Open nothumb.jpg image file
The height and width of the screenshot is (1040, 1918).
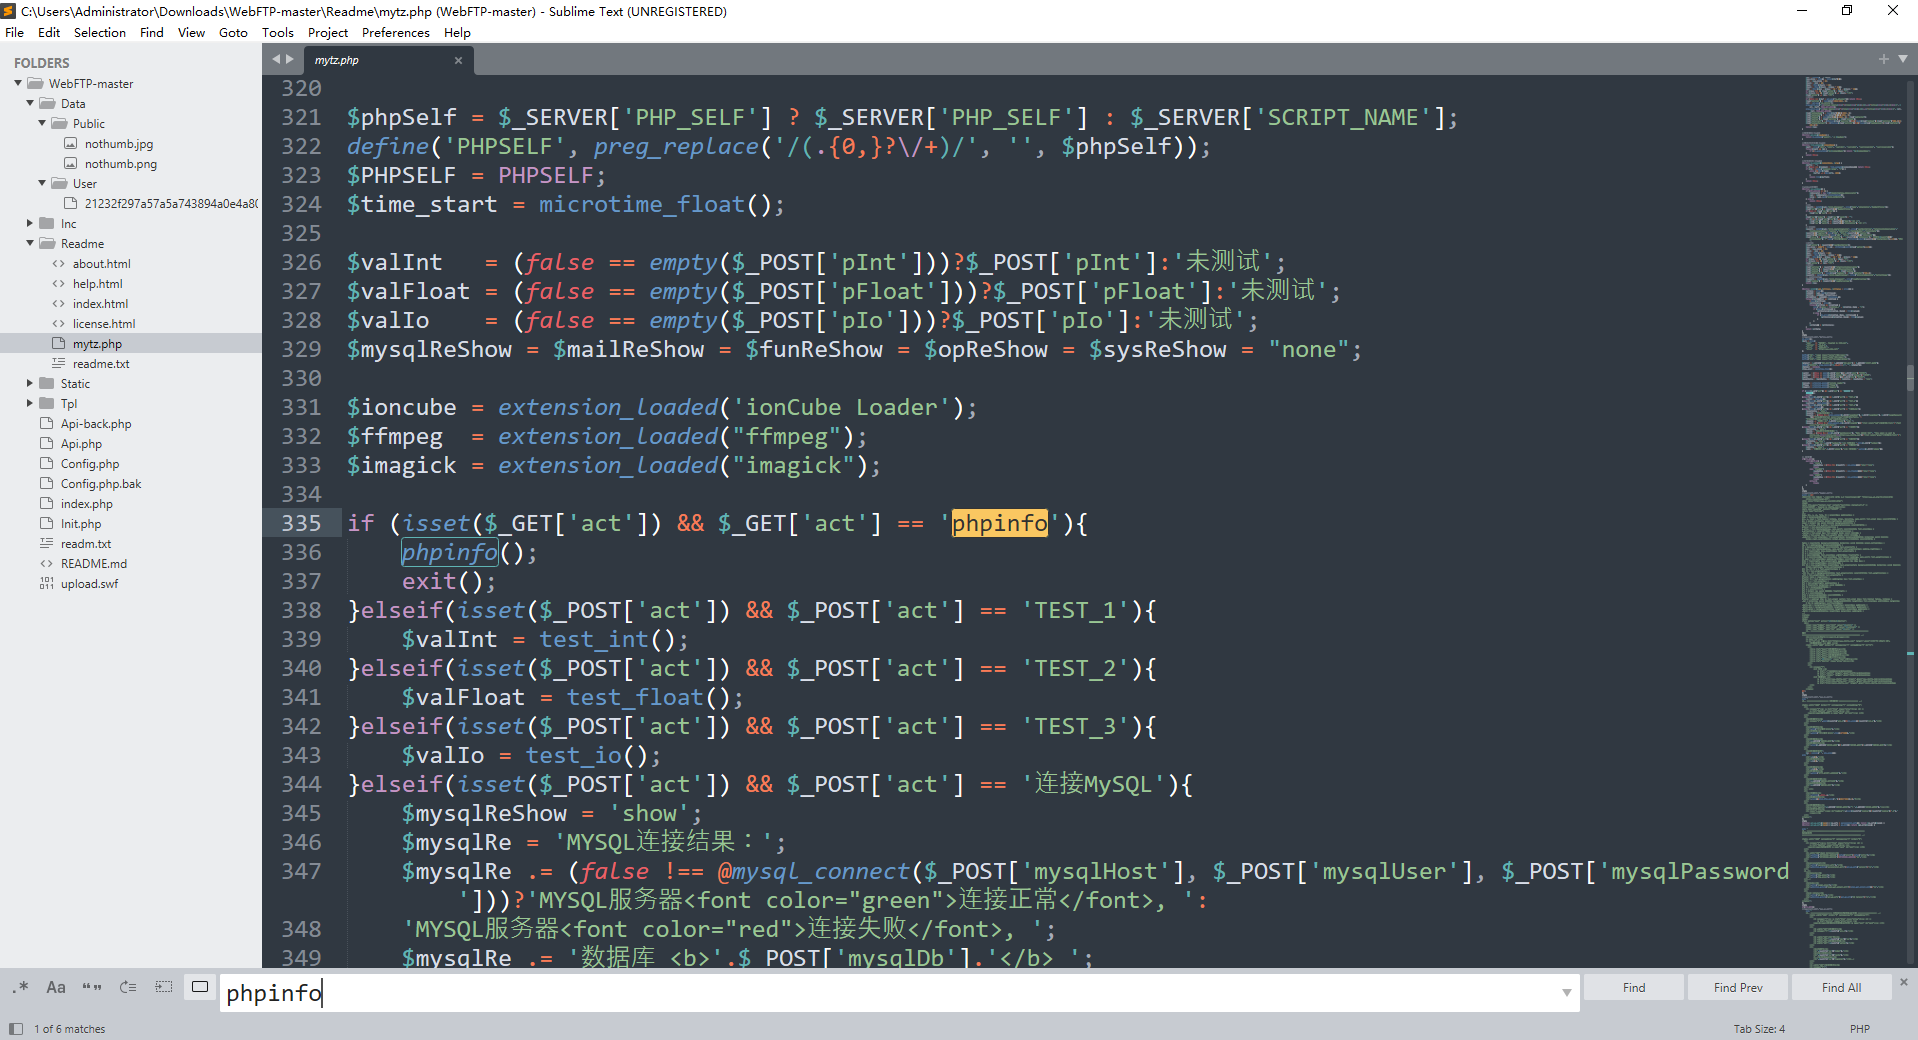pos(118,144)
